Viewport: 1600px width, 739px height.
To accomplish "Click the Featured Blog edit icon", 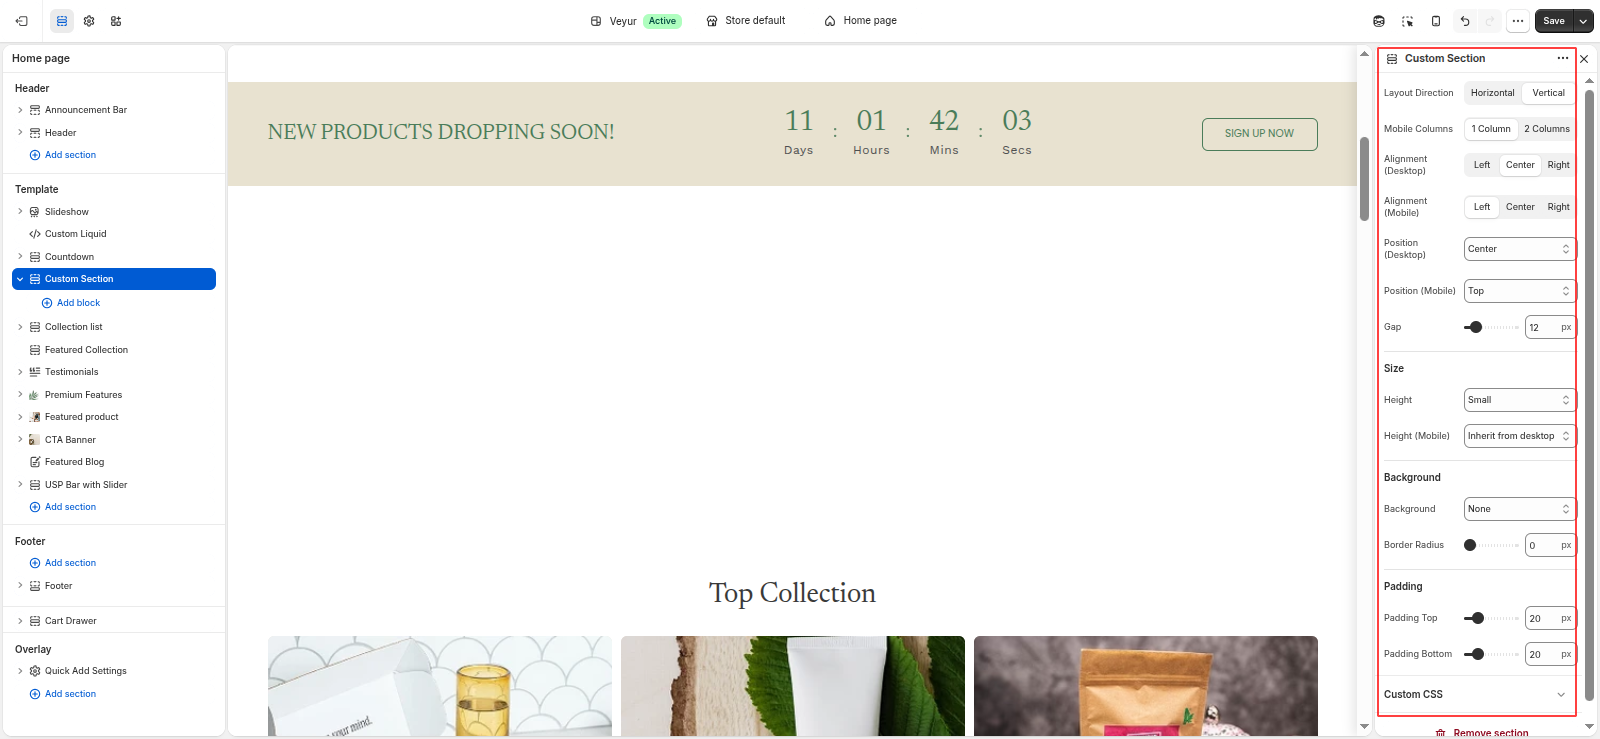I will coord(35,462).
